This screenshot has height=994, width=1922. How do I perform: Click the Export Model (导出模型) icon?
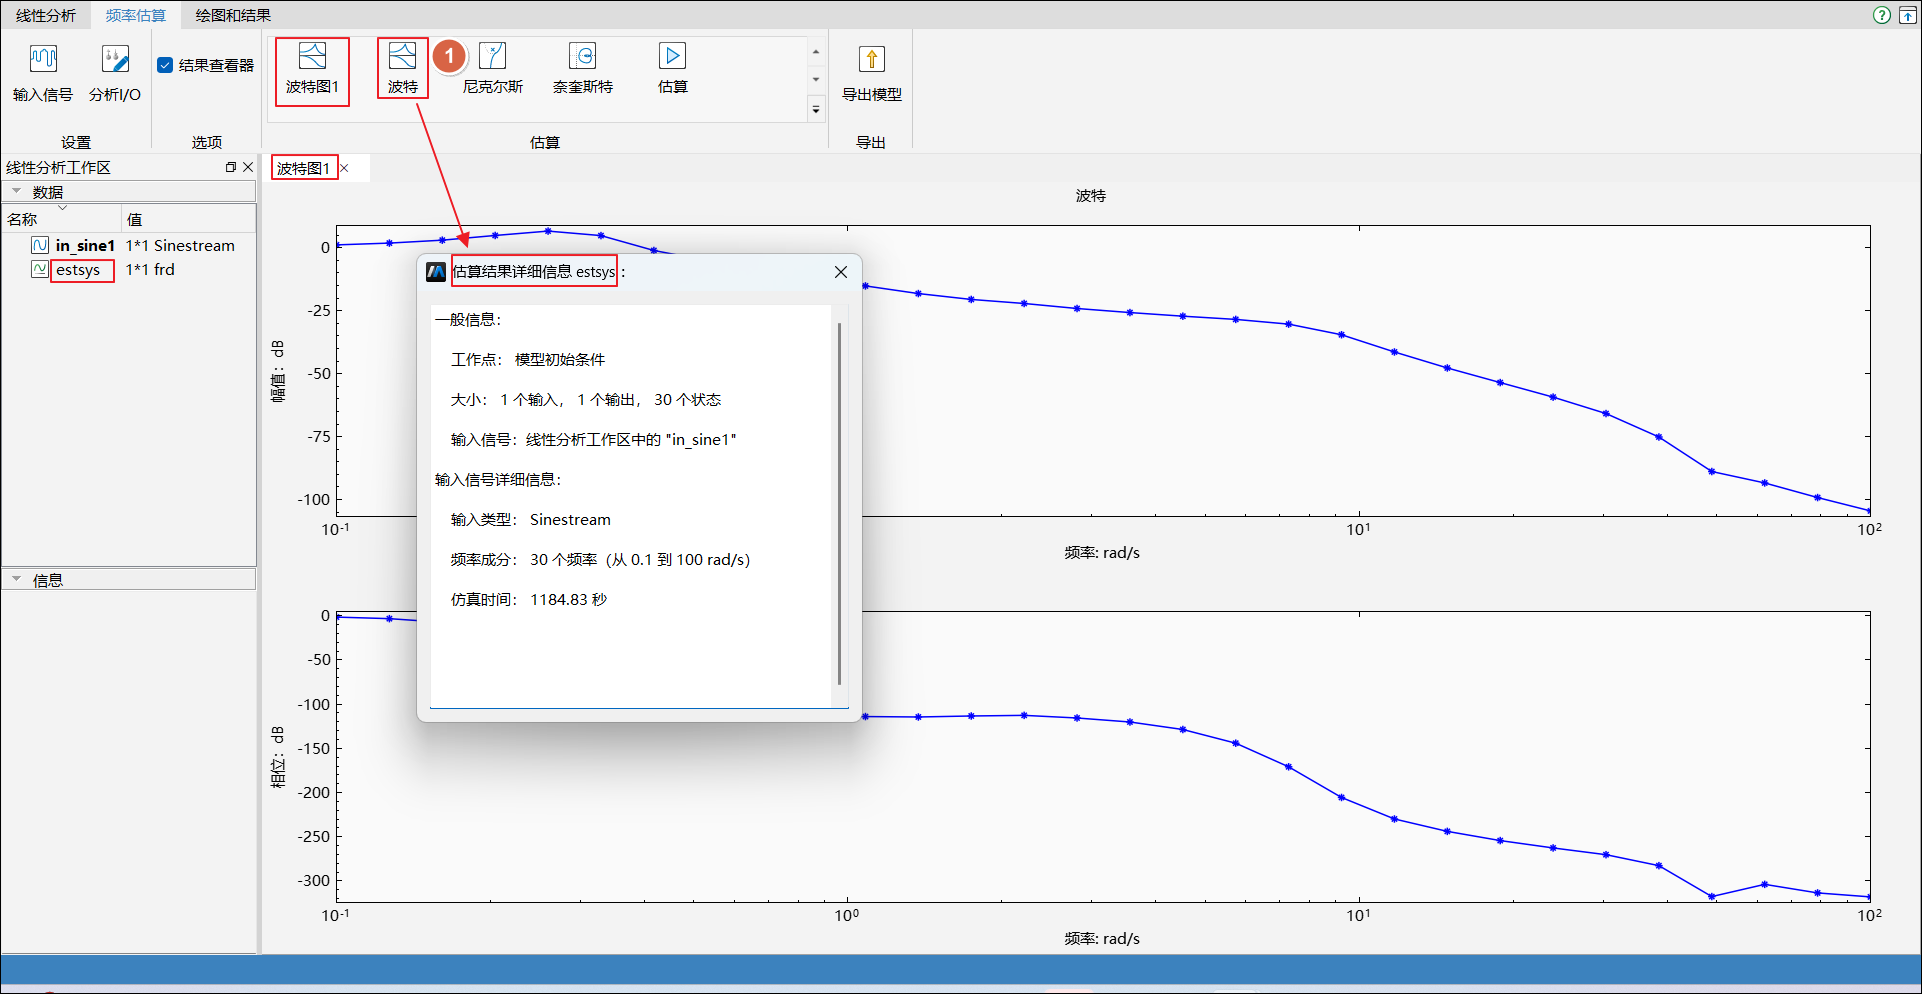[x=871, y=60]
